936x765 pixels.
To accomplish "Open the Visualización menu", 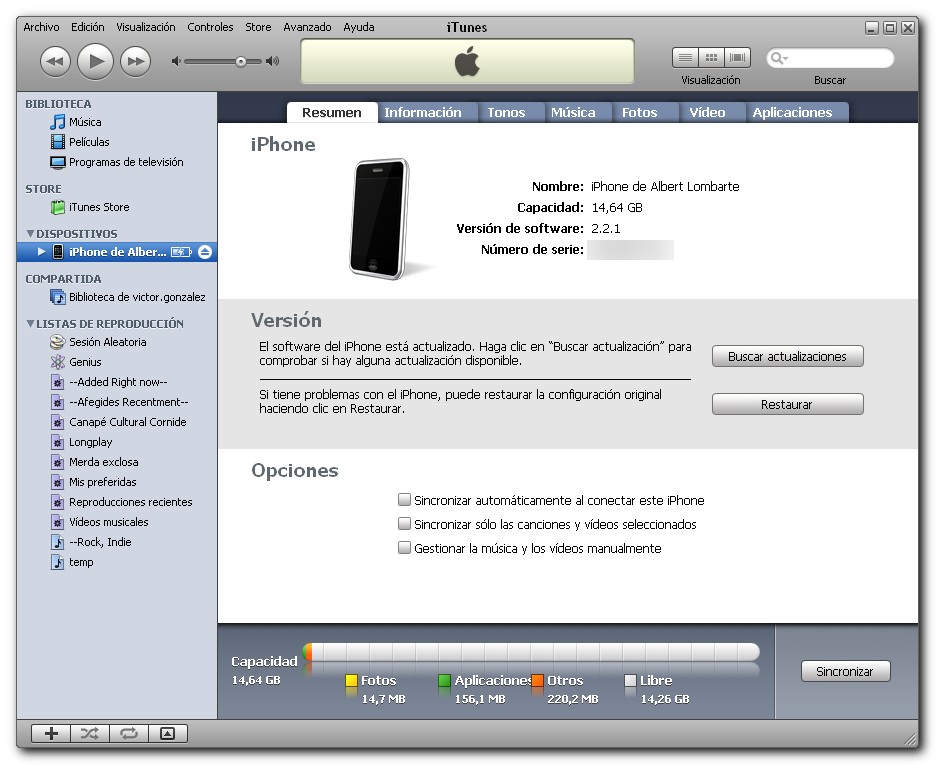I will pyautogui.click(x=146, y=27).
